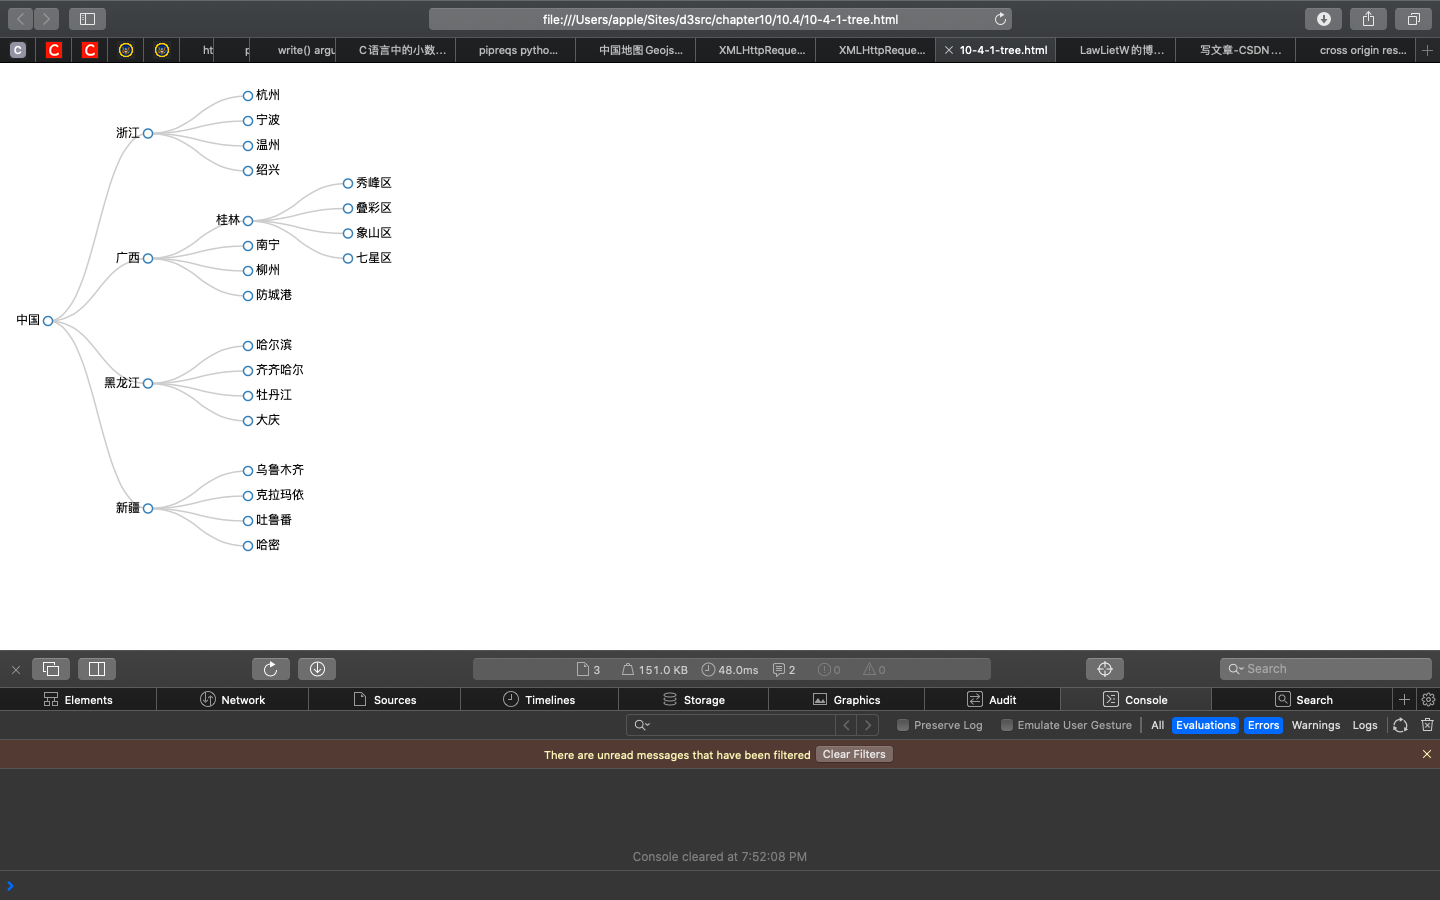Click the Clear Filters button

click(x=853, y=754)
